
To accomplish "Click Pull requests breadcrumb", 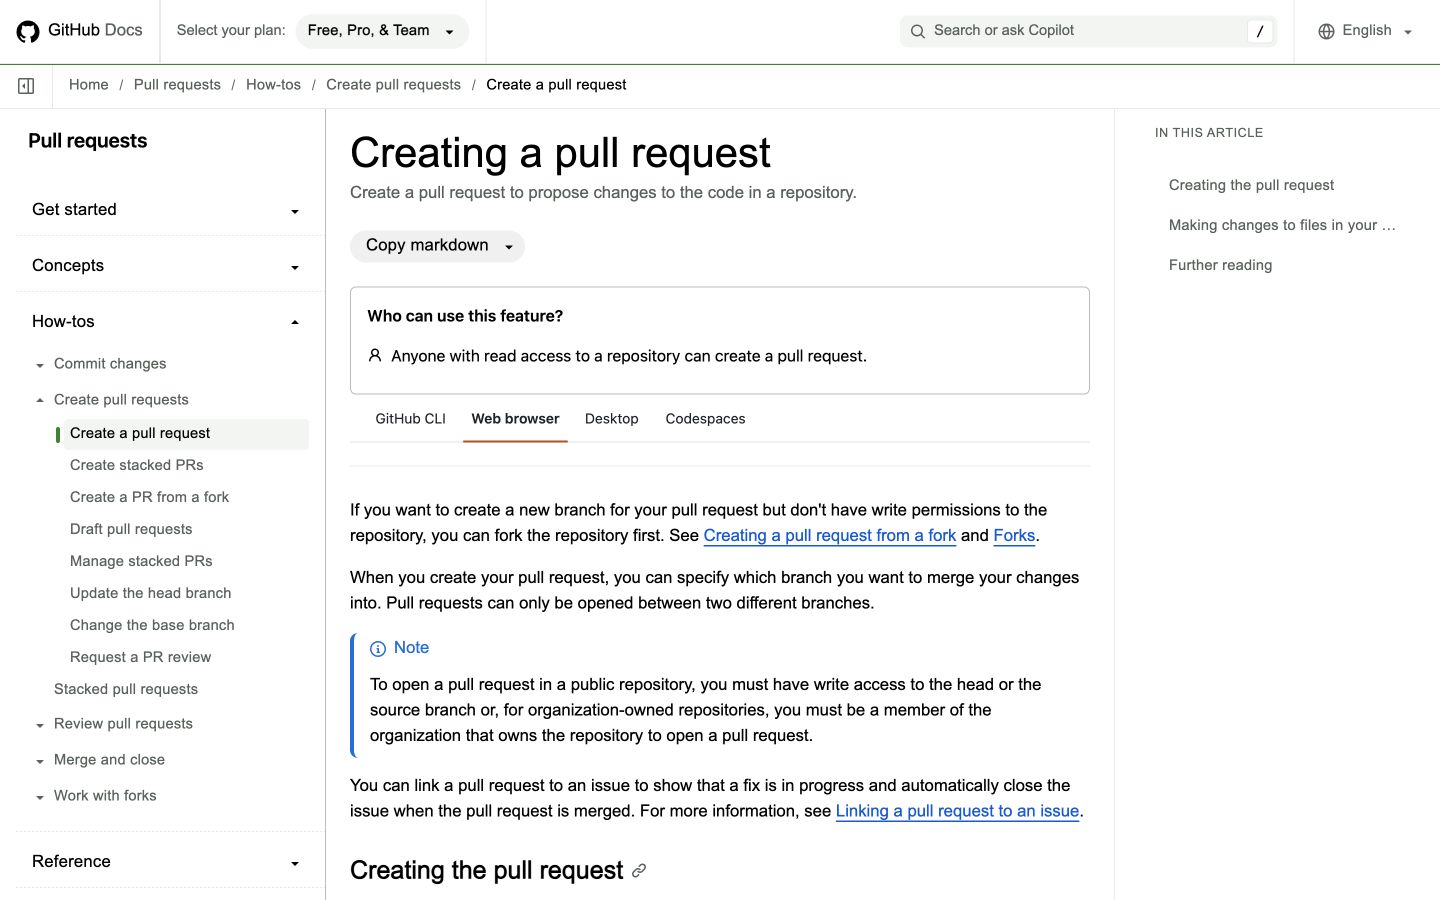I will tap(177, 85).
